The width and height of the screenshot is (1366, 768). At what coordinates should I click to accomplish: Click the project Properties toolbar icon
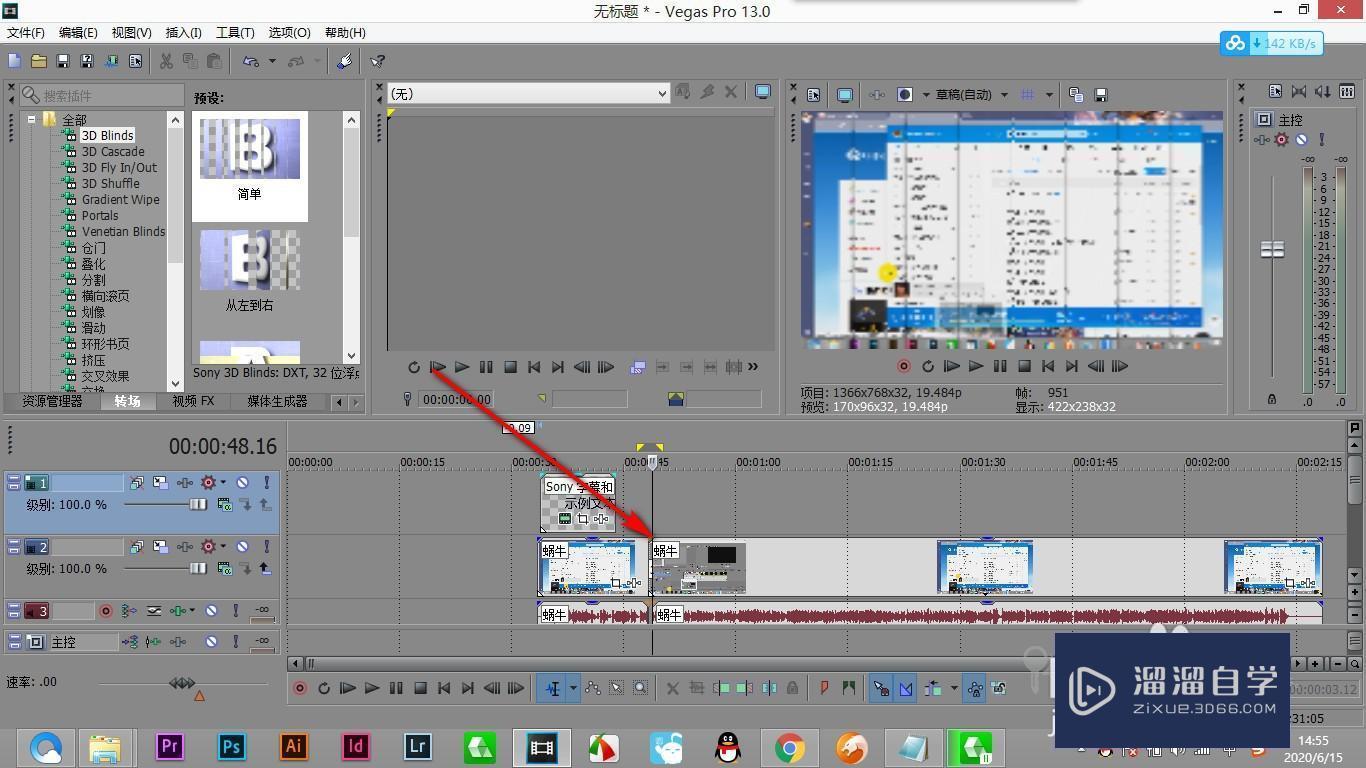[135, 61]
